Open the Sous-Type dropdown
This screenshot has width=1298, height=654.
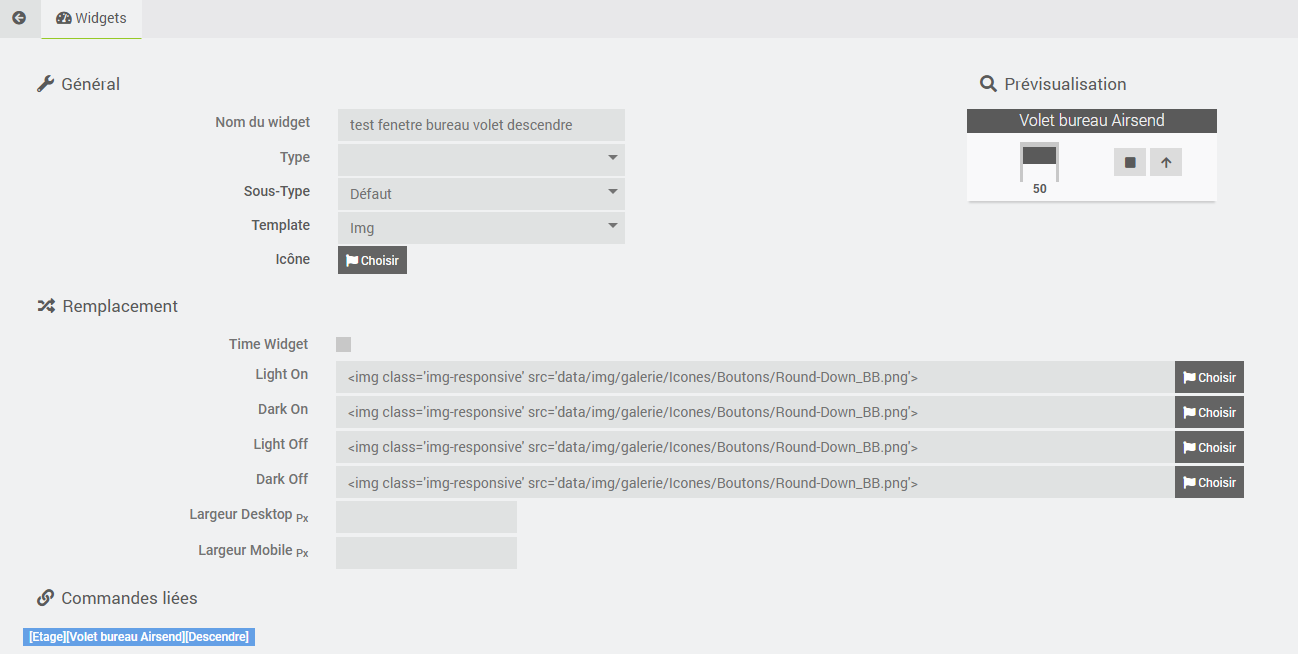click(481, 193)
